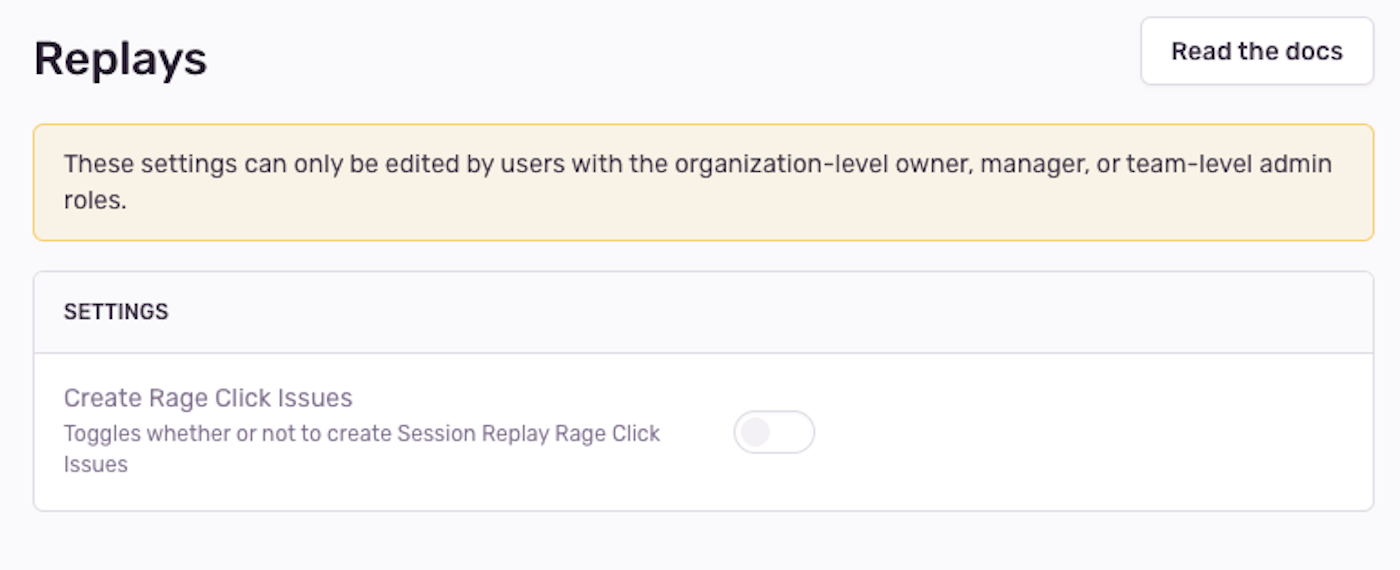Toggle the Create Rage Click Issues switch
Screen dimensions: 1400x570
[774, 432]
